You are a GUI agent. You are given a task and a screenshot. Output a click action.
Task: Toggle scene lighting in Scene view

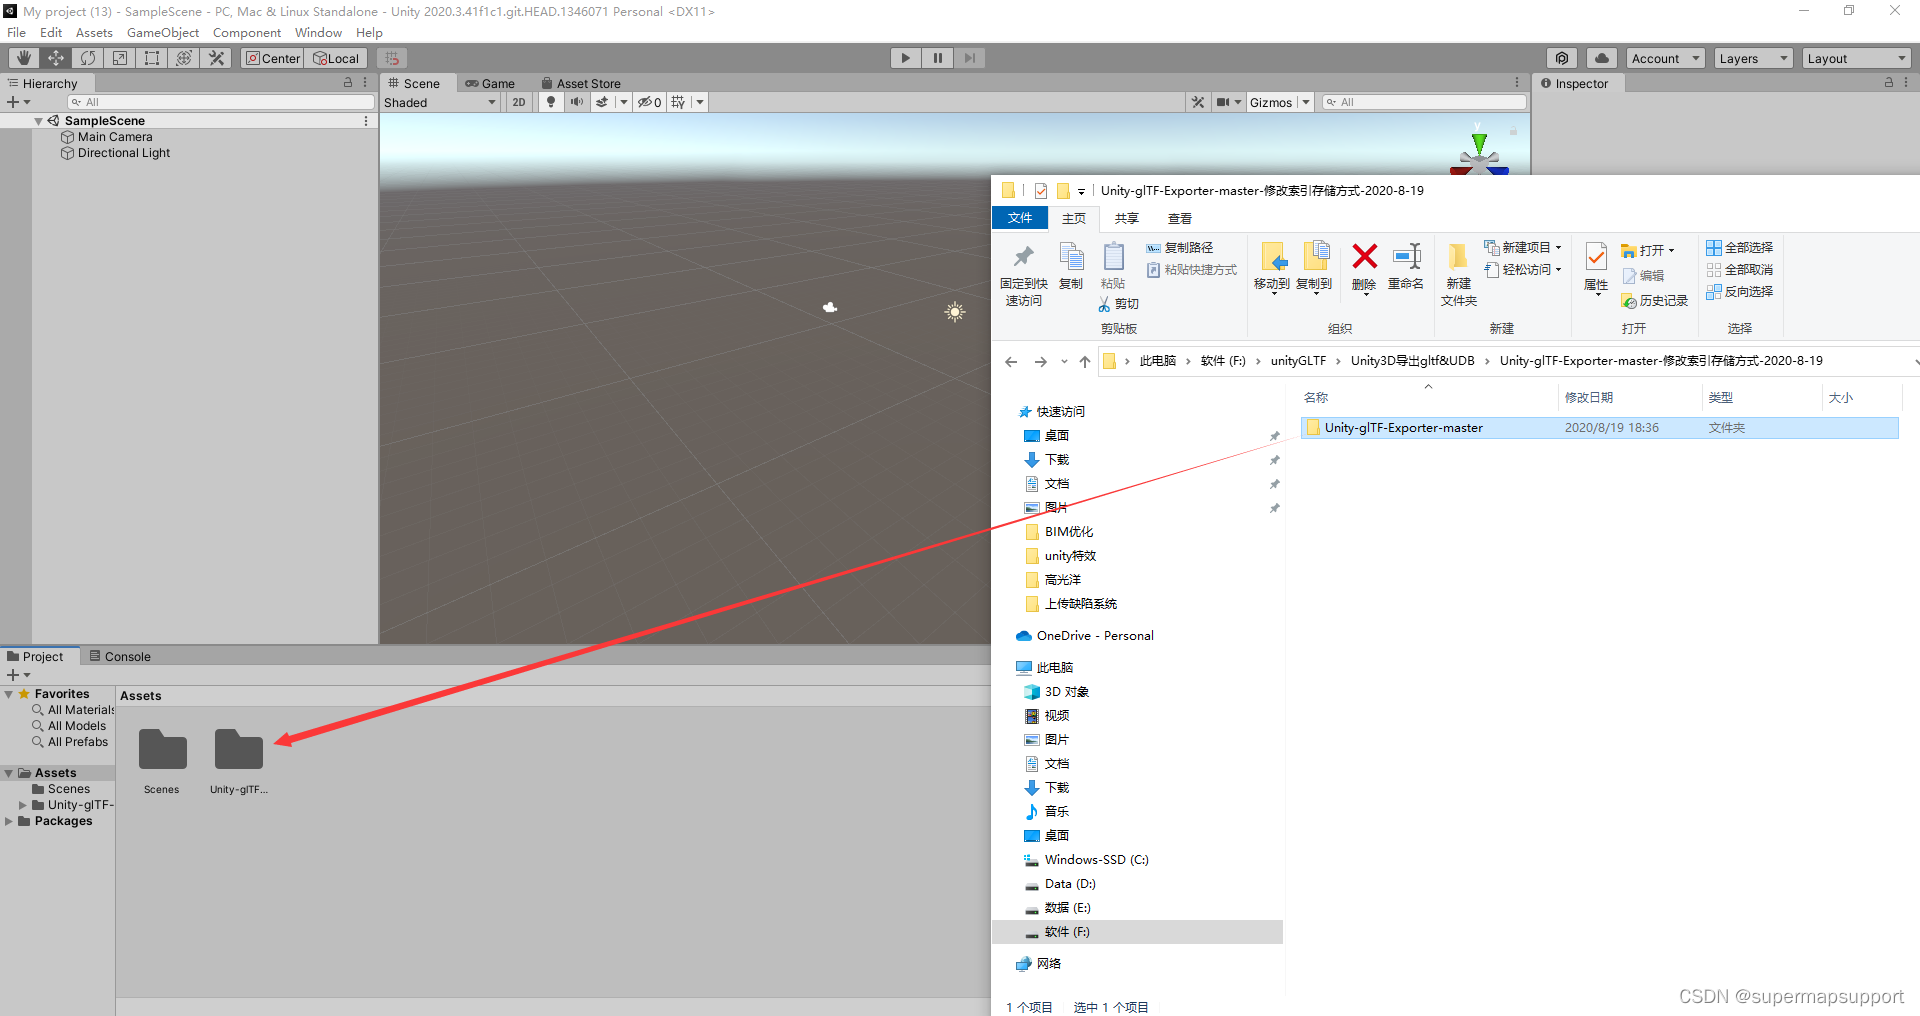click(x=551, y=101)
